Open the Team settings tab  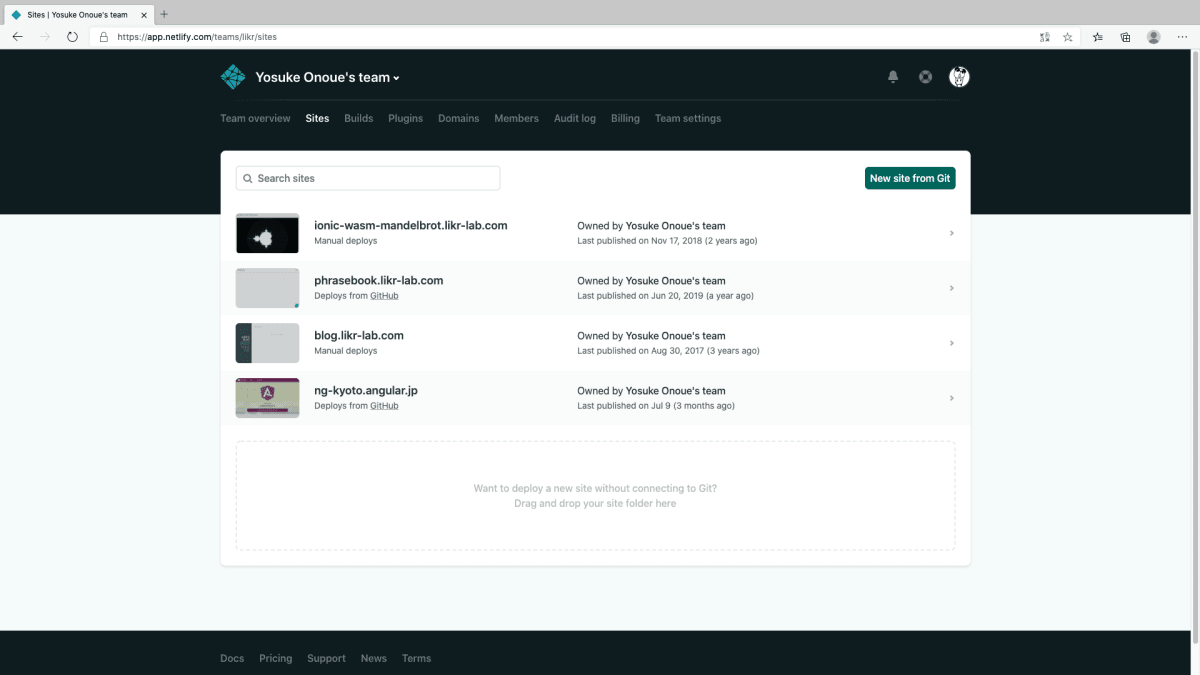[x=688, y=118]
